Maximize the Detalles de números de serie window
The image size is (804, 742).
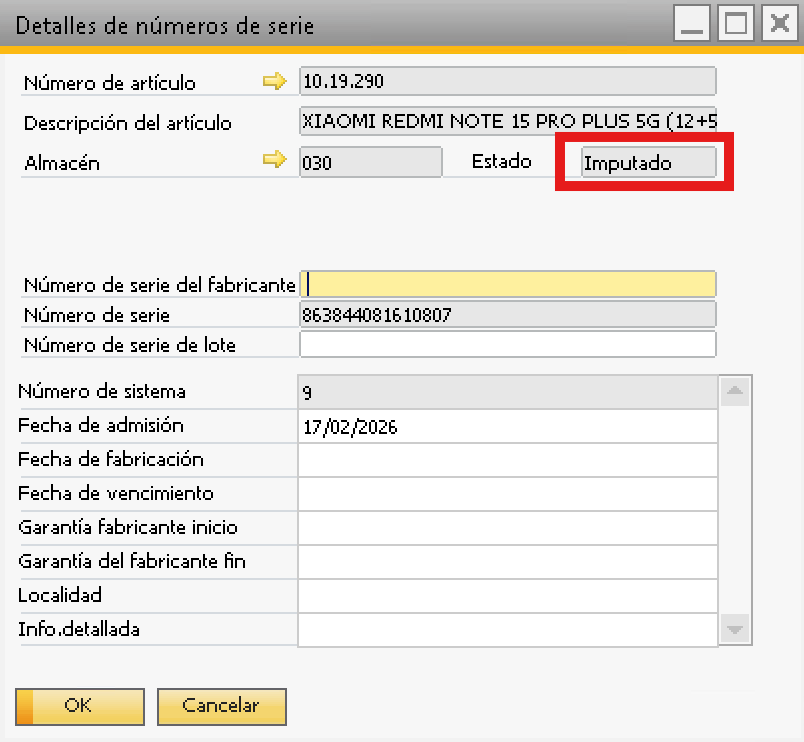735,23
